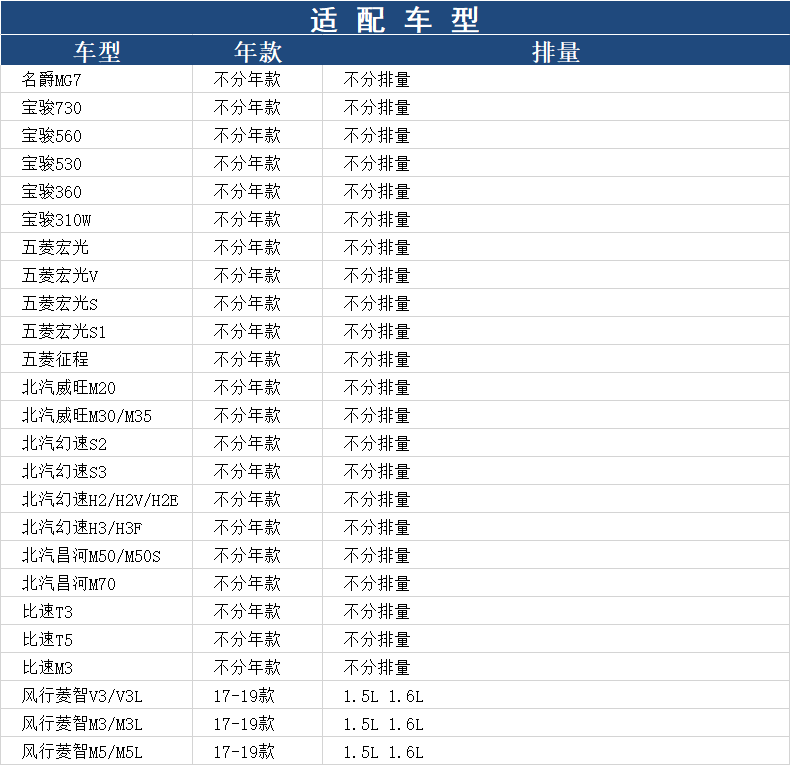Select 不分排量 in the 宝骏560 row
Viewport: 790px width, 765px height.
377,136
